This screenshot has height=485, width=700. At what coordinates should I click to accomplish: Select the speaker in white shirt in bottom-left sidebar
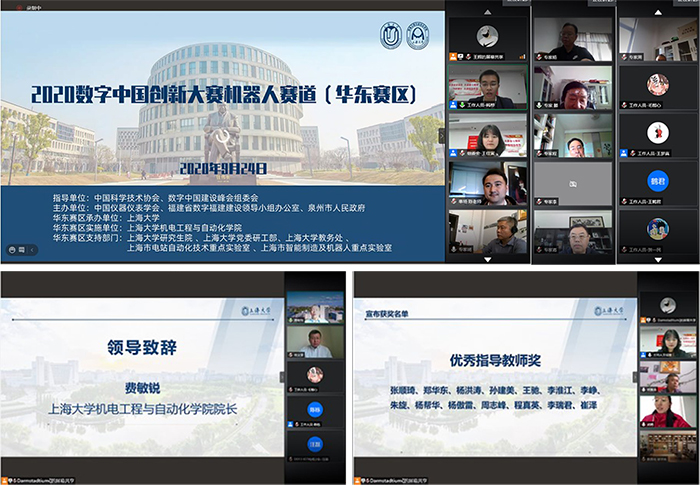click(314, 343)
